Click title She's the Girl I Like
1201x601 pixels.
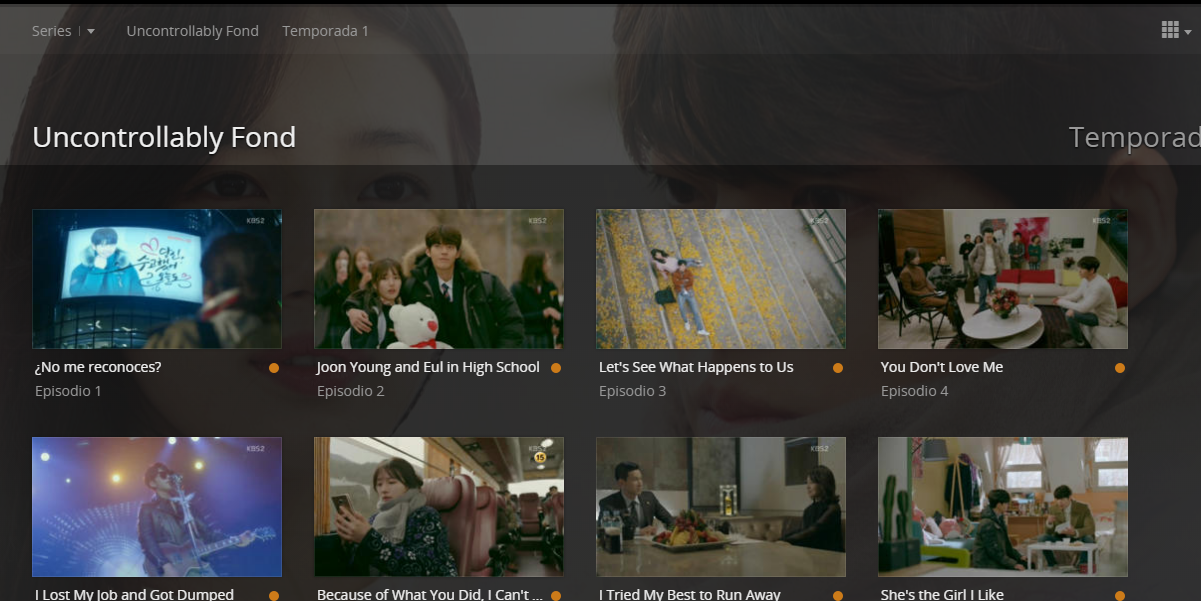[x=942, y=594]
